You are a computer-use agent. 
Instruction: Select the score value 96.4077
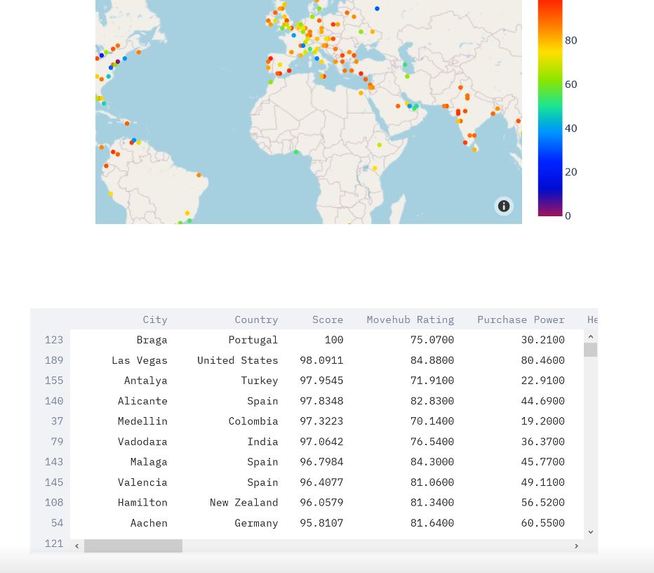pyautogui.click(x=321, y=482)
